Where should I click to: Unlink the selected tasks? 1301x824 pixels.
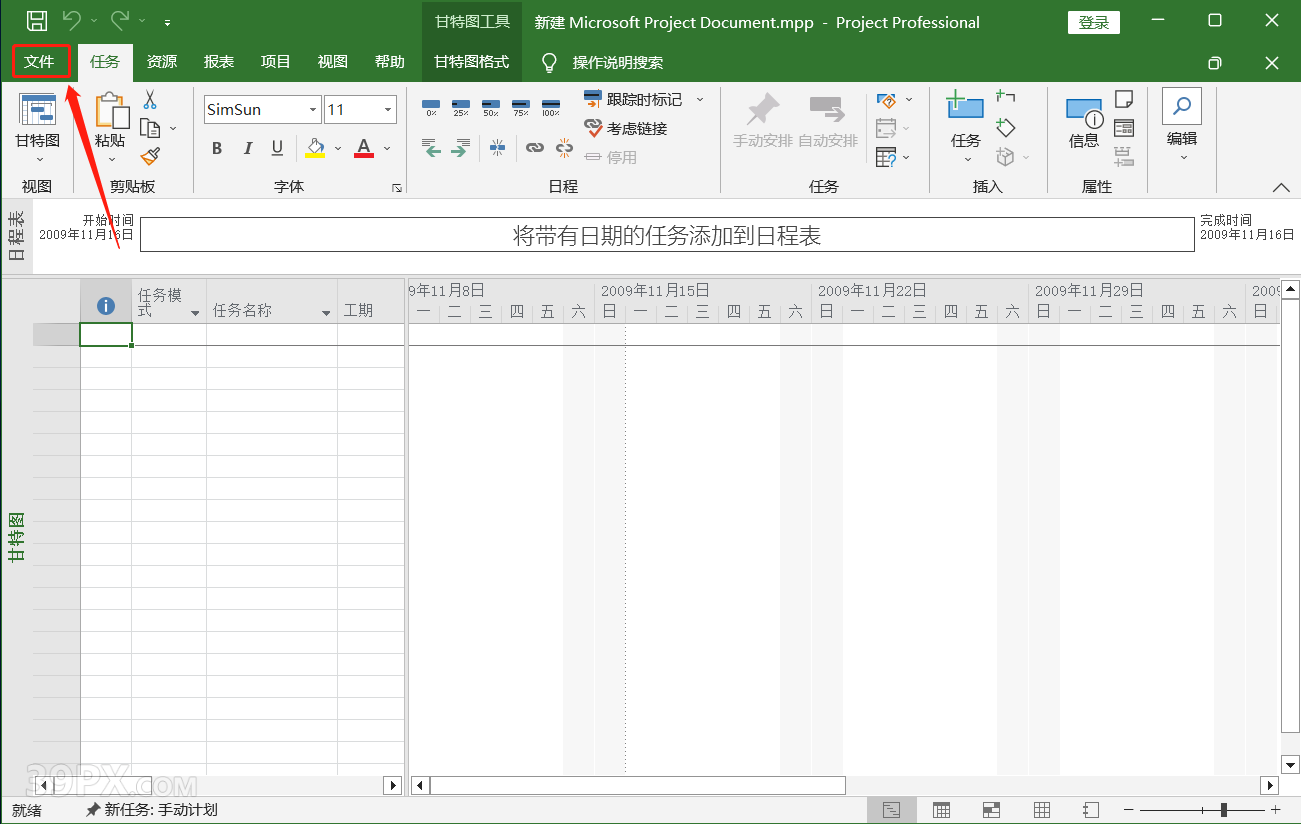click(565, 149)
